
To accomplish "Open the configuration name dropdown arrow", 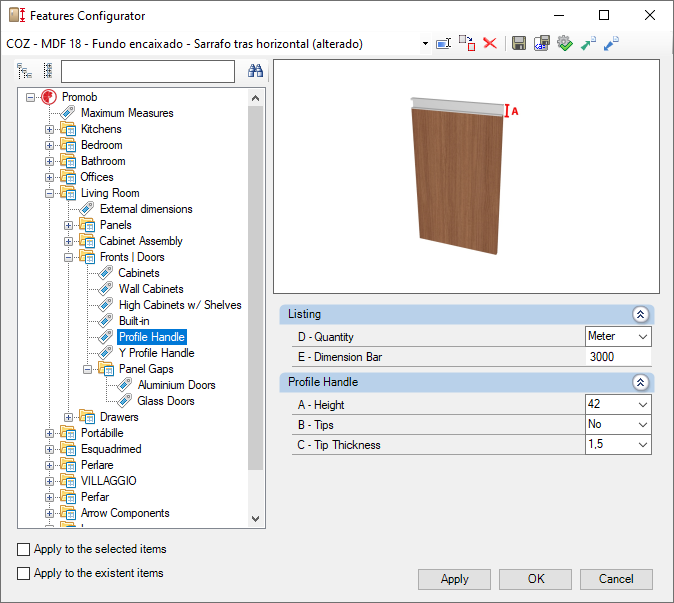I will coord(425,43).
